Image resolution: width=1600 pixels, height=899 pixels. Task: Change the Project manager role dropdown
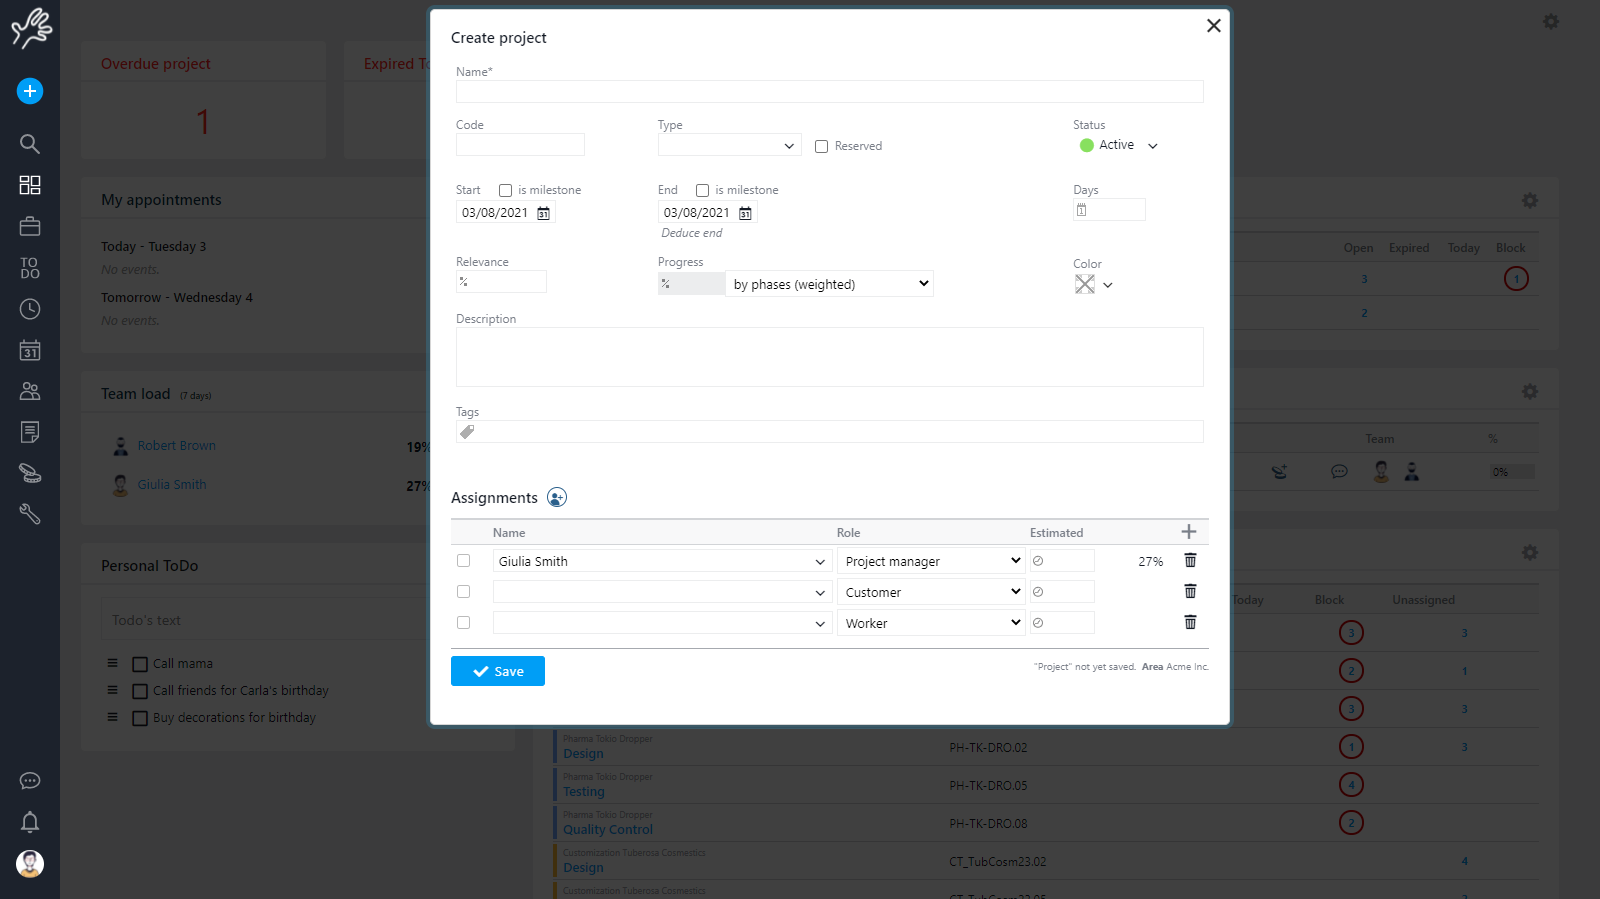click(x=931, y=561)
